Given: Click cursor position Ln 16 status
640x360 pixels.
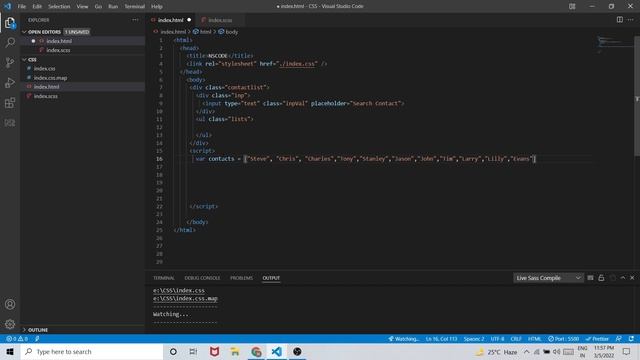Looking at the screenshot, I should click(441, 339).
